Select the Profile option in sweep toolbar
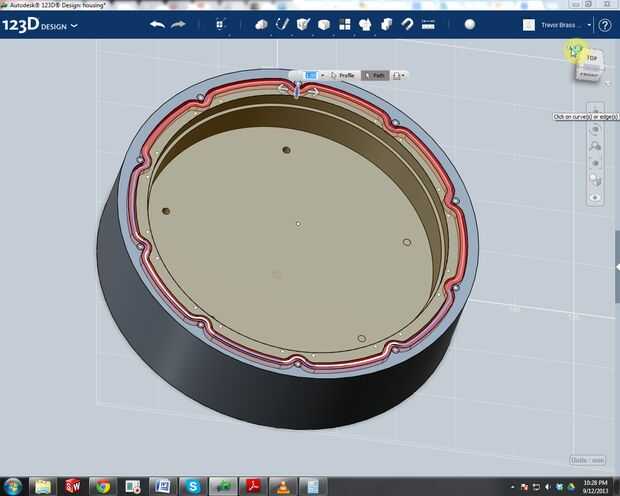This screenshot has width=620, height=496. 343,75
